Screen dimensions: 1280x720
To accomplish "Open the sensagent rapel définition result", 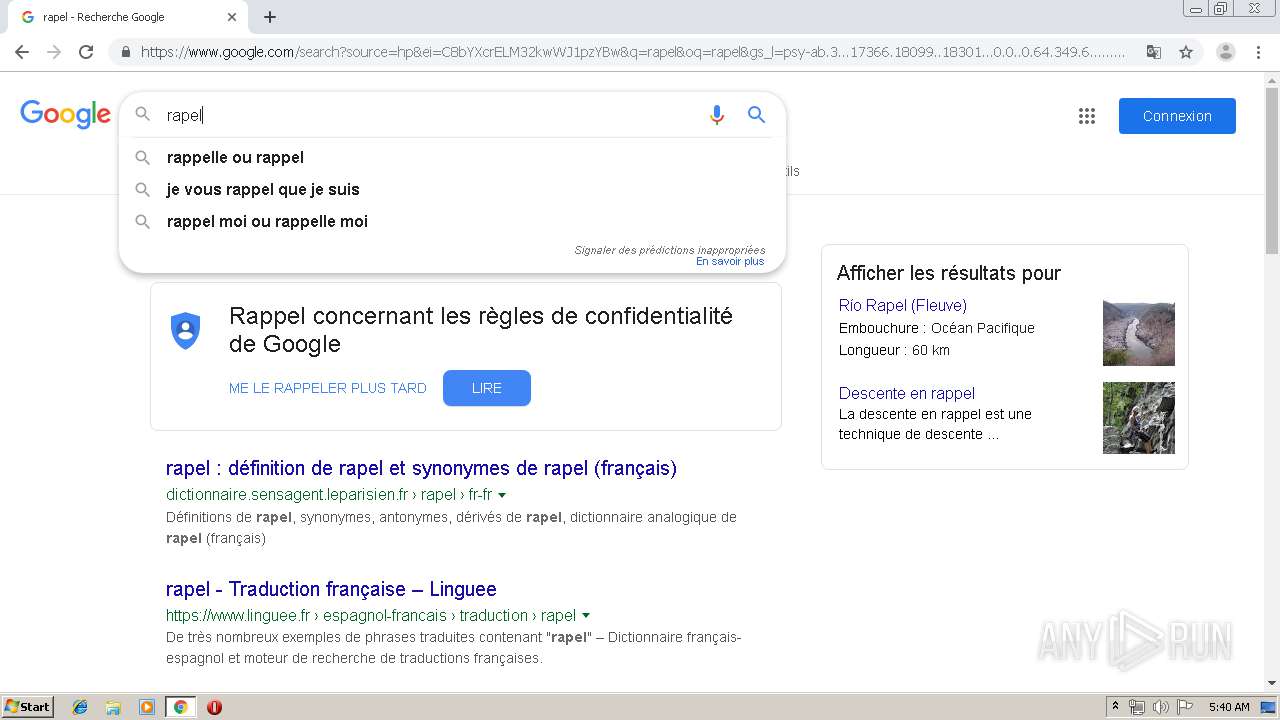I will tap(421, 468).
